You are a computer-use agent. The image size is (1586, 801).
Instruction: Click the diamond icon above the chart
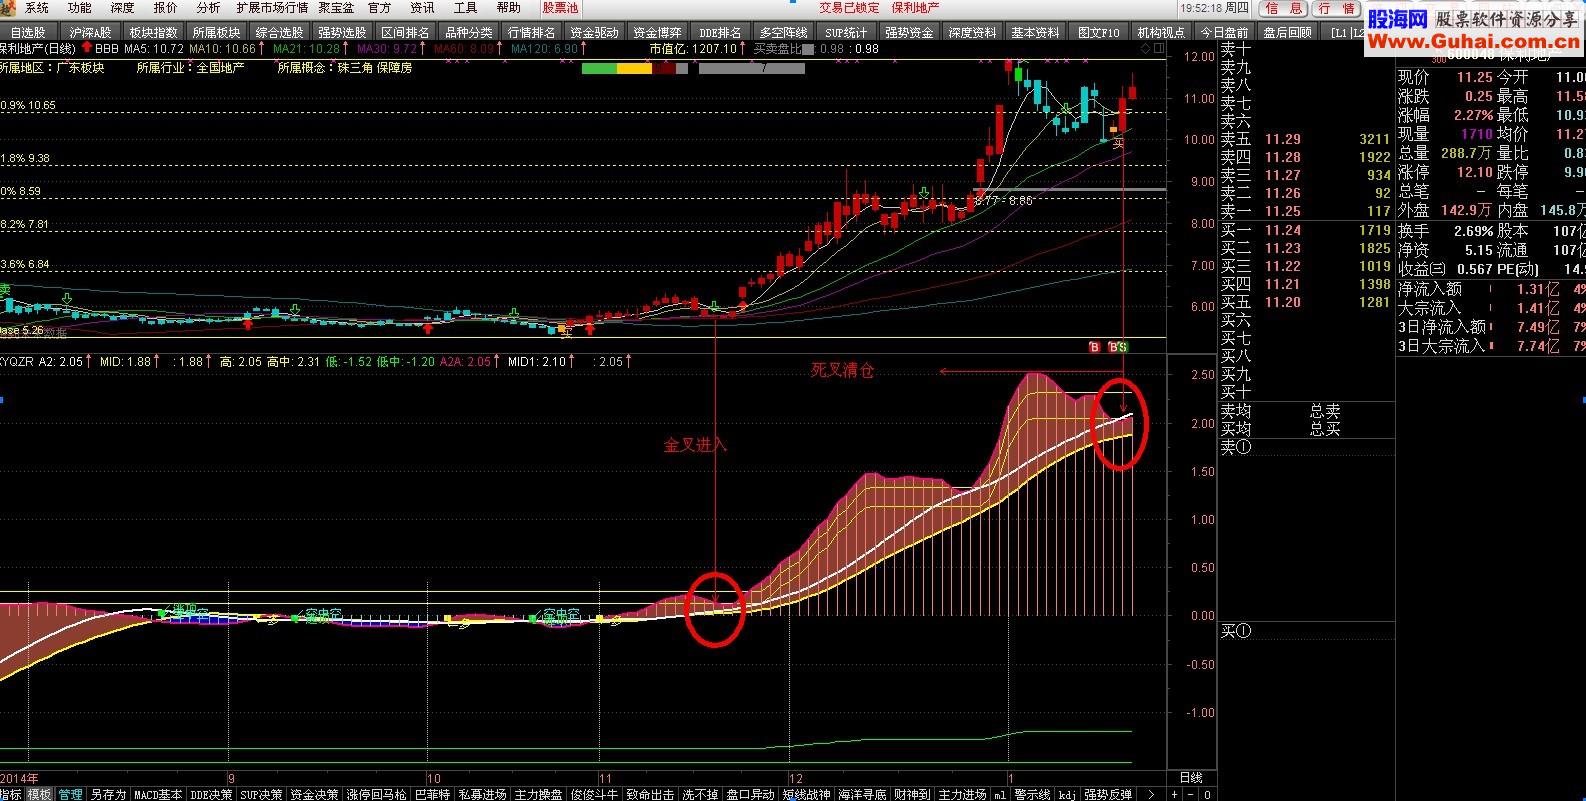point(1145,48)
